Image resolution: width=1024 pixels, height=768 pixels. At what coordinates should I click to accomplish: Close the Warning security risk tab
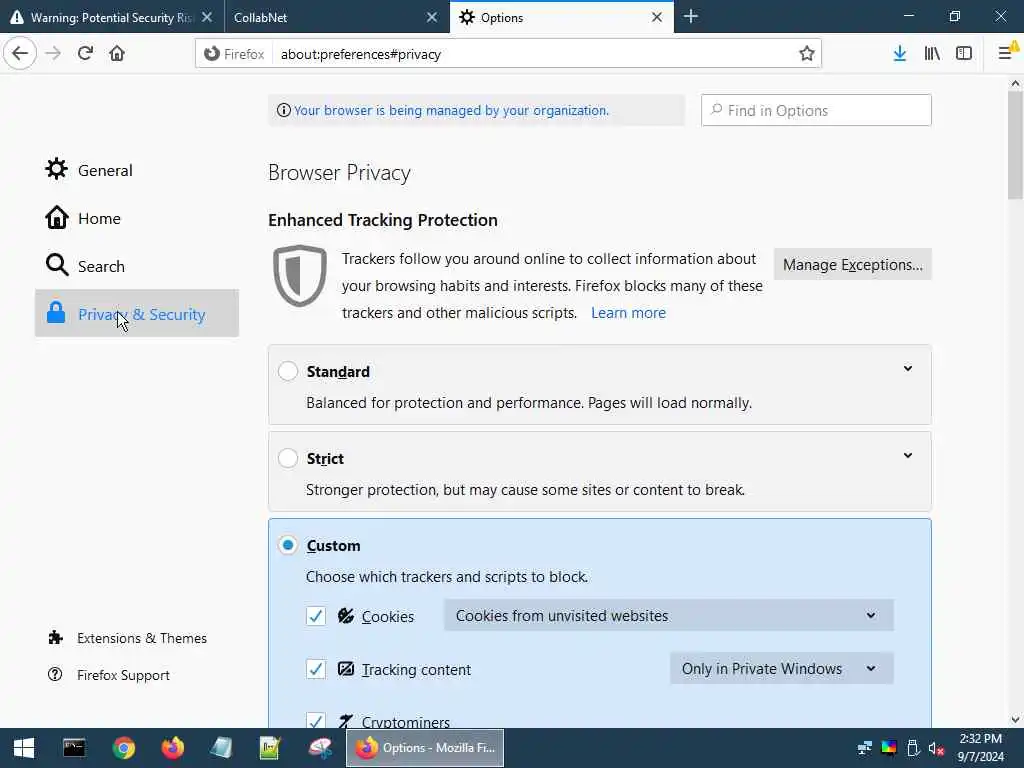tap(206, 18)
